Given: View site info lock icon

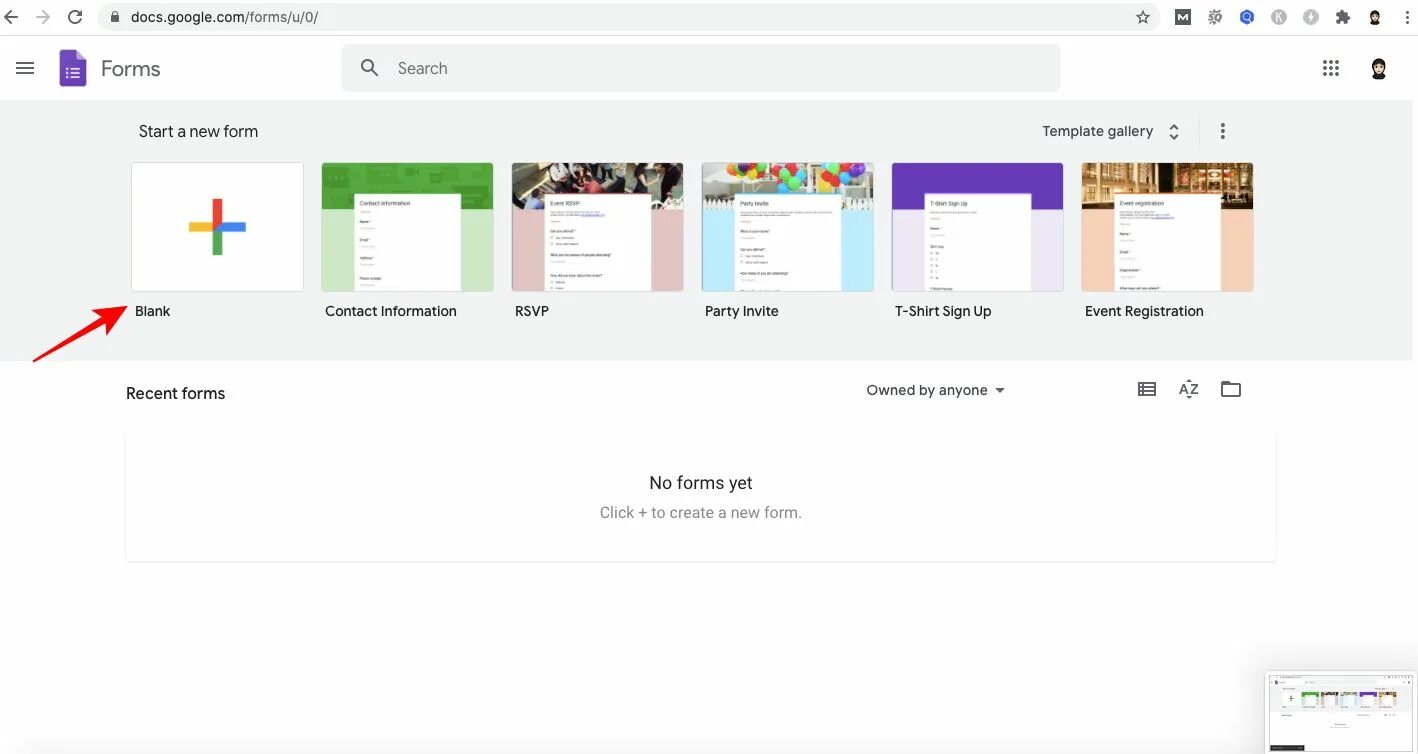Looking at the screenshot, I should click(x=115, y=17).
